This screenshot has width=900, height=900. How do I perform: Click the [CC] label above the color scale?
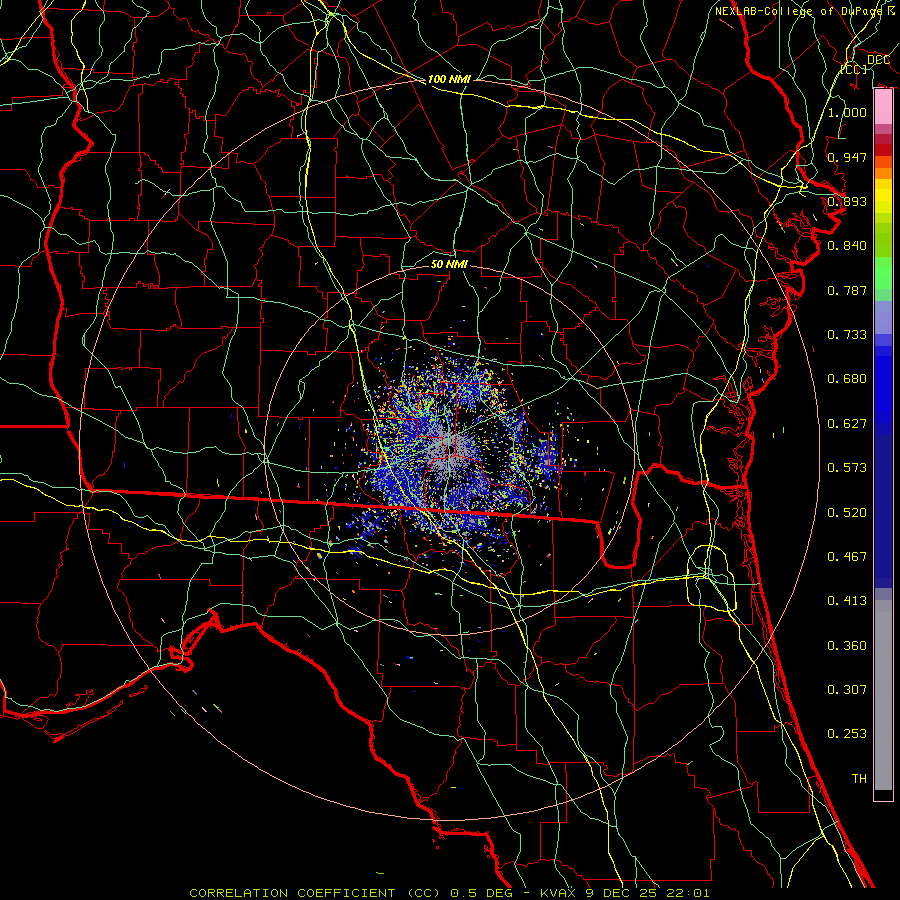[854, 69]
